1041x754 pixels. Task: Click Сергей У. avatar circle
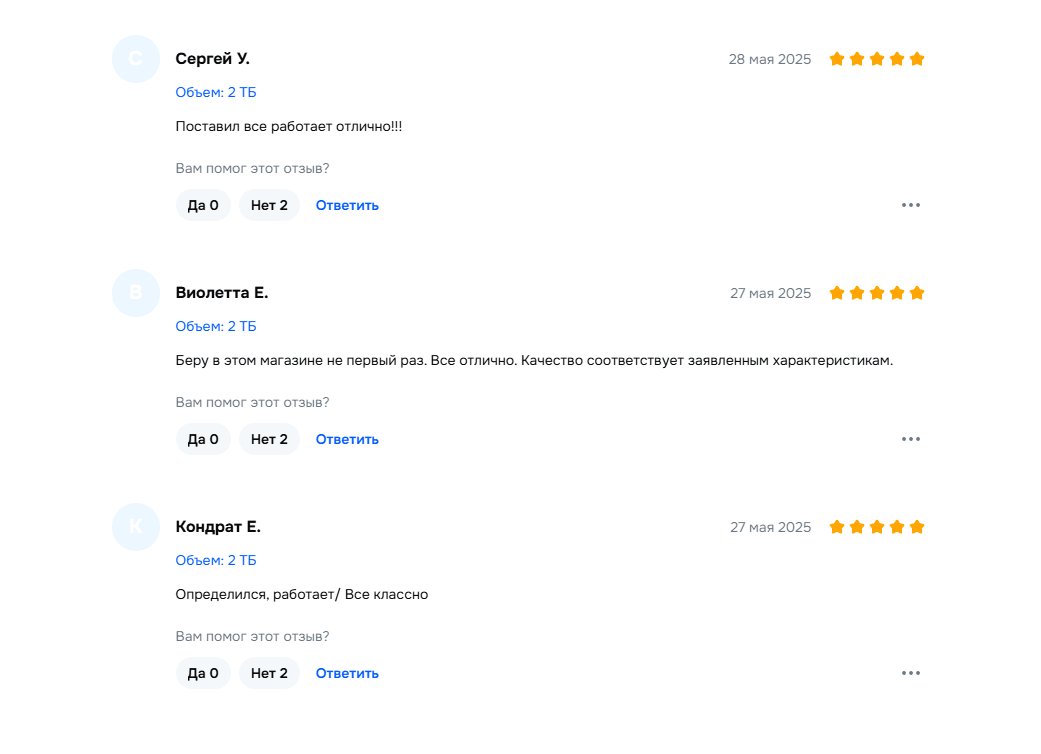[x=135, y=59]
